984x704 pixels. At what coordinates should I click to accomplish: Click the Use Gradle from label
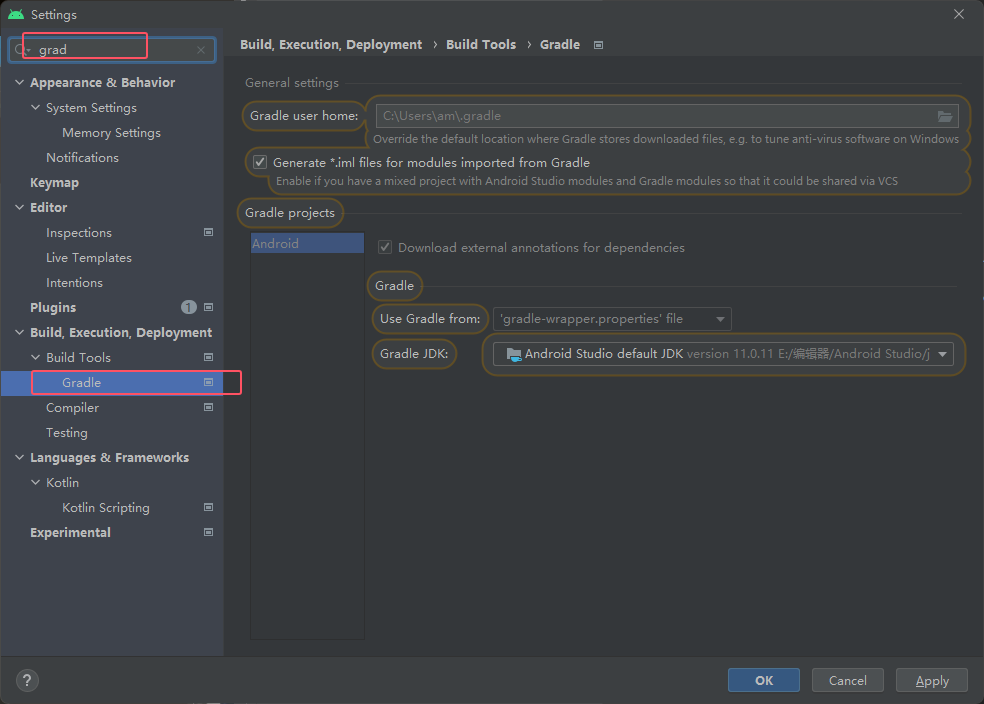pyautogui.click(x=430, y=319)
